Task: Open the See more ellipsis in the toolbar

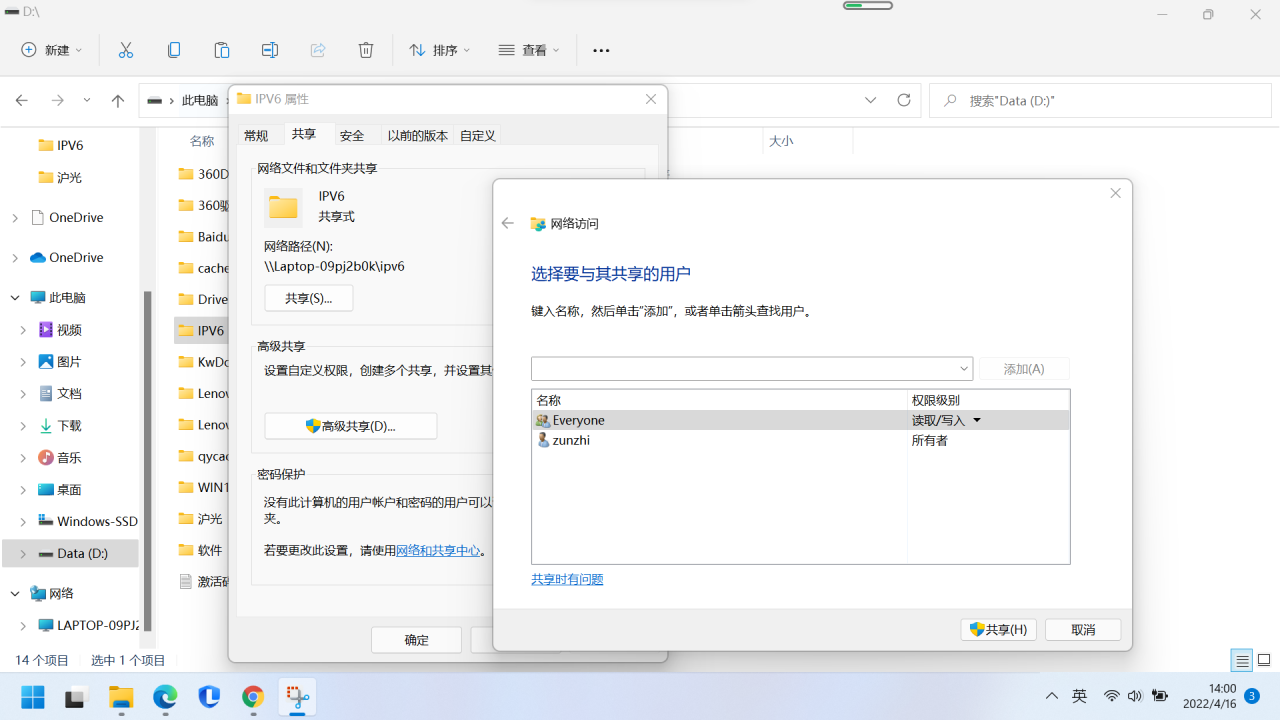Action: coord(601,49)
